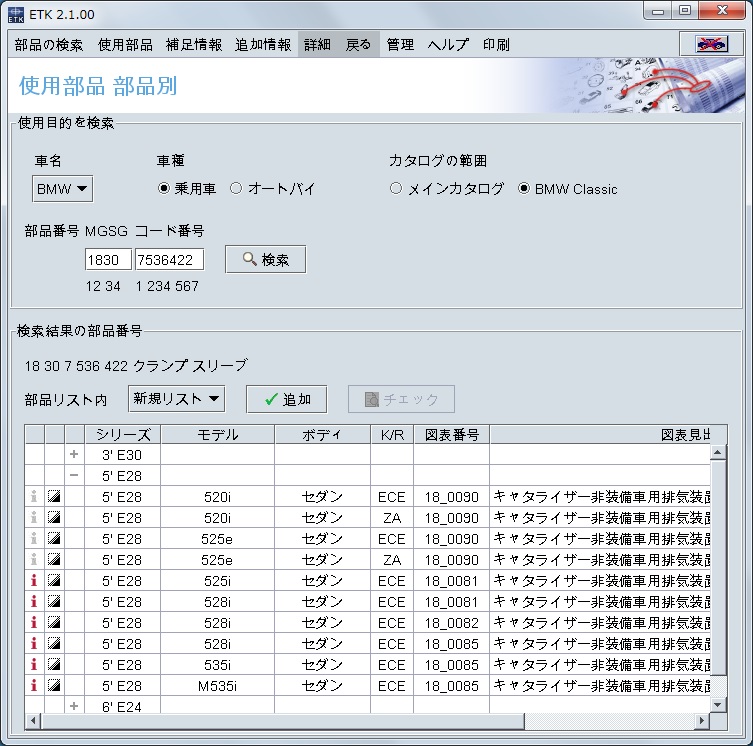The image size is (753, 746).
Task: Click the 535i model cell
Action: point(218,664)
